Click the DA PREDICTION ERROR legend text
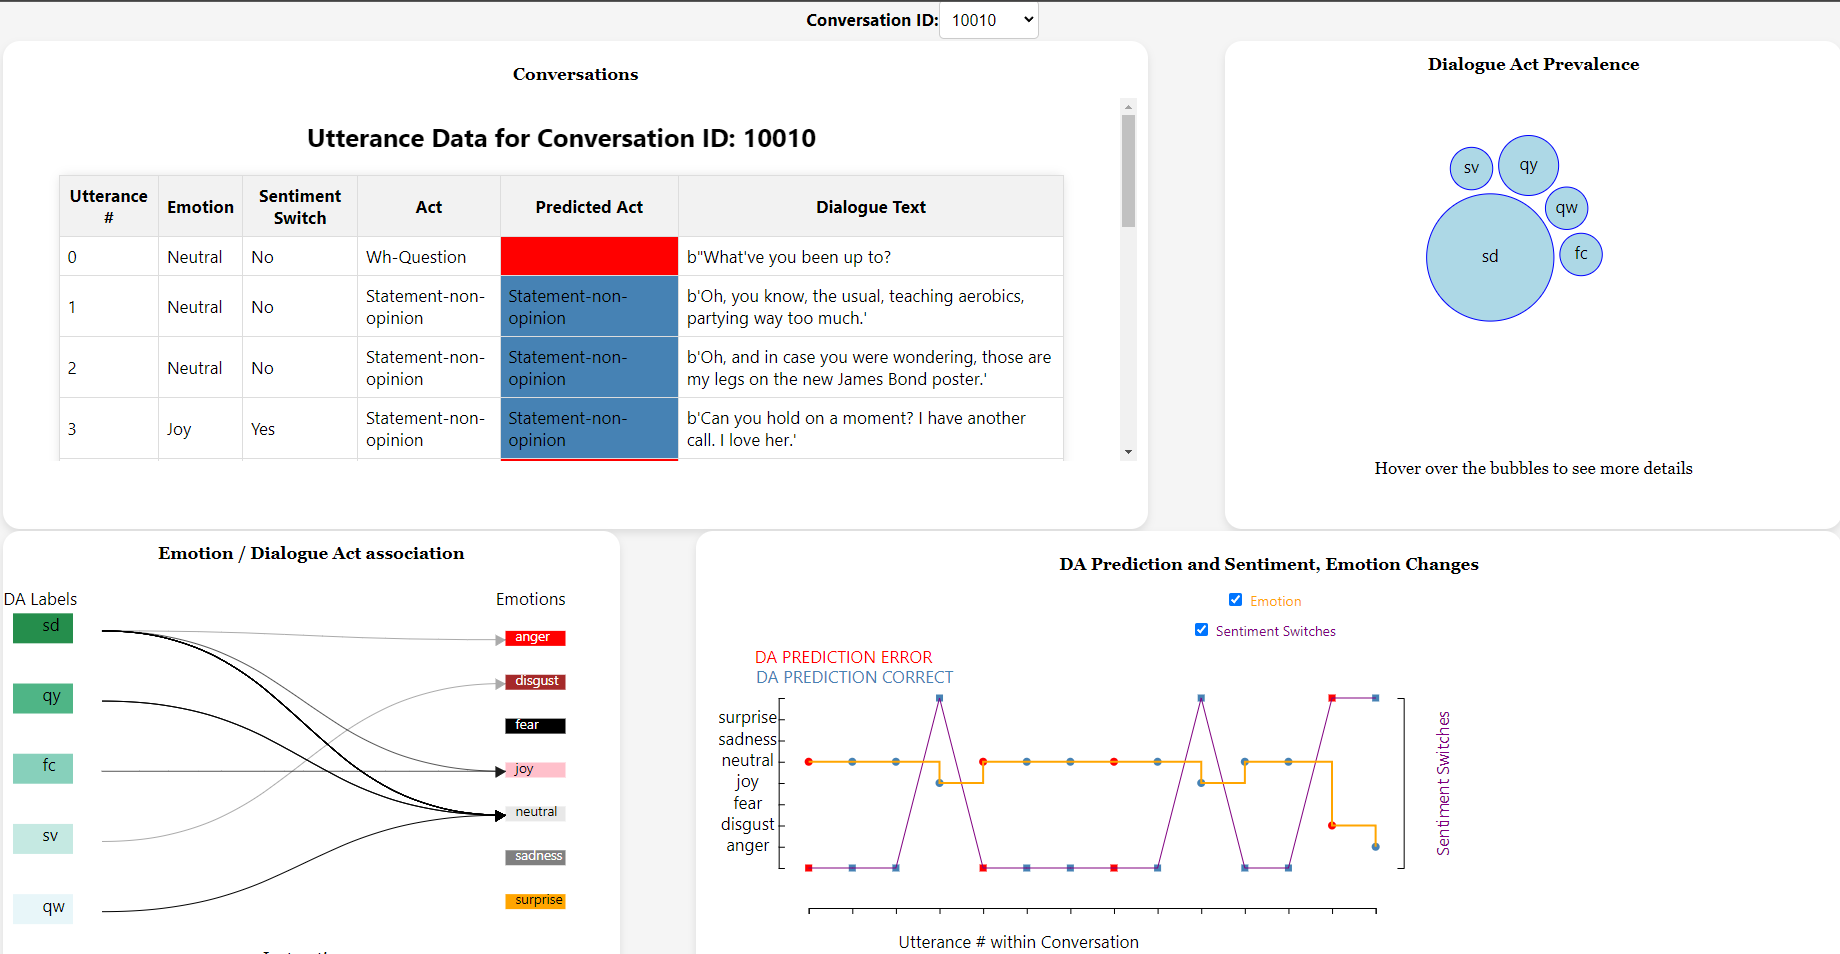This screenshot has width=1840, height=954. (x=843, y=657)
